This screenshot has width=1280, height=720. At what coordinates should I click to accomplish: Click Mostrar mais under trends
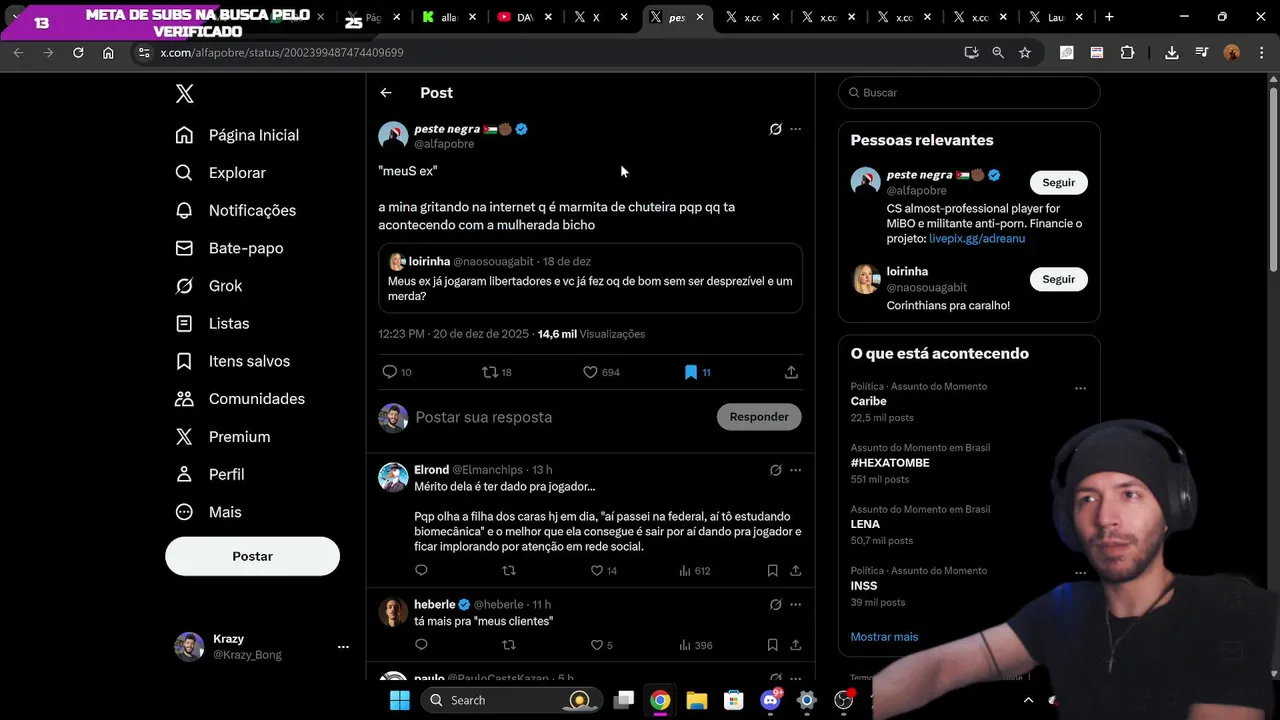(884, 637)
